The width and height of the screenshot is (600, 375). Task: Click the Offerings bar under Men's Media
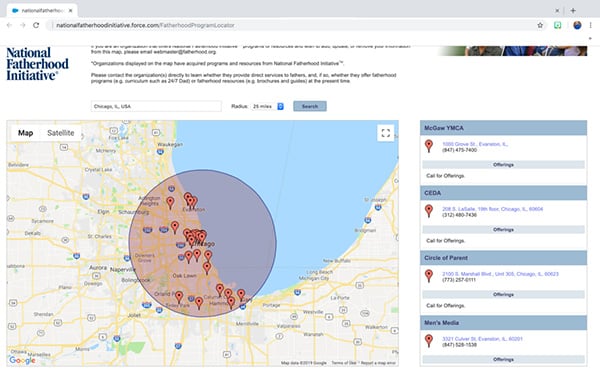tap(504, 359)
